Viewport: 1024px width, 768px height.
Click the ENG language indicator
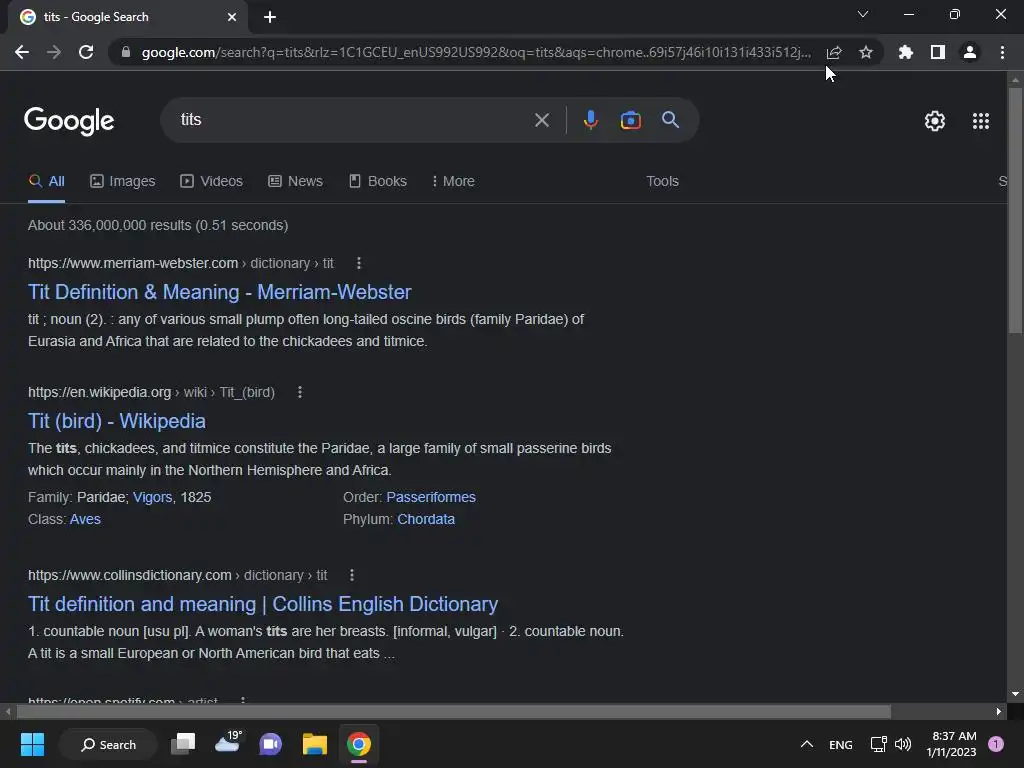pyautogui.click(x=840, y=744)
